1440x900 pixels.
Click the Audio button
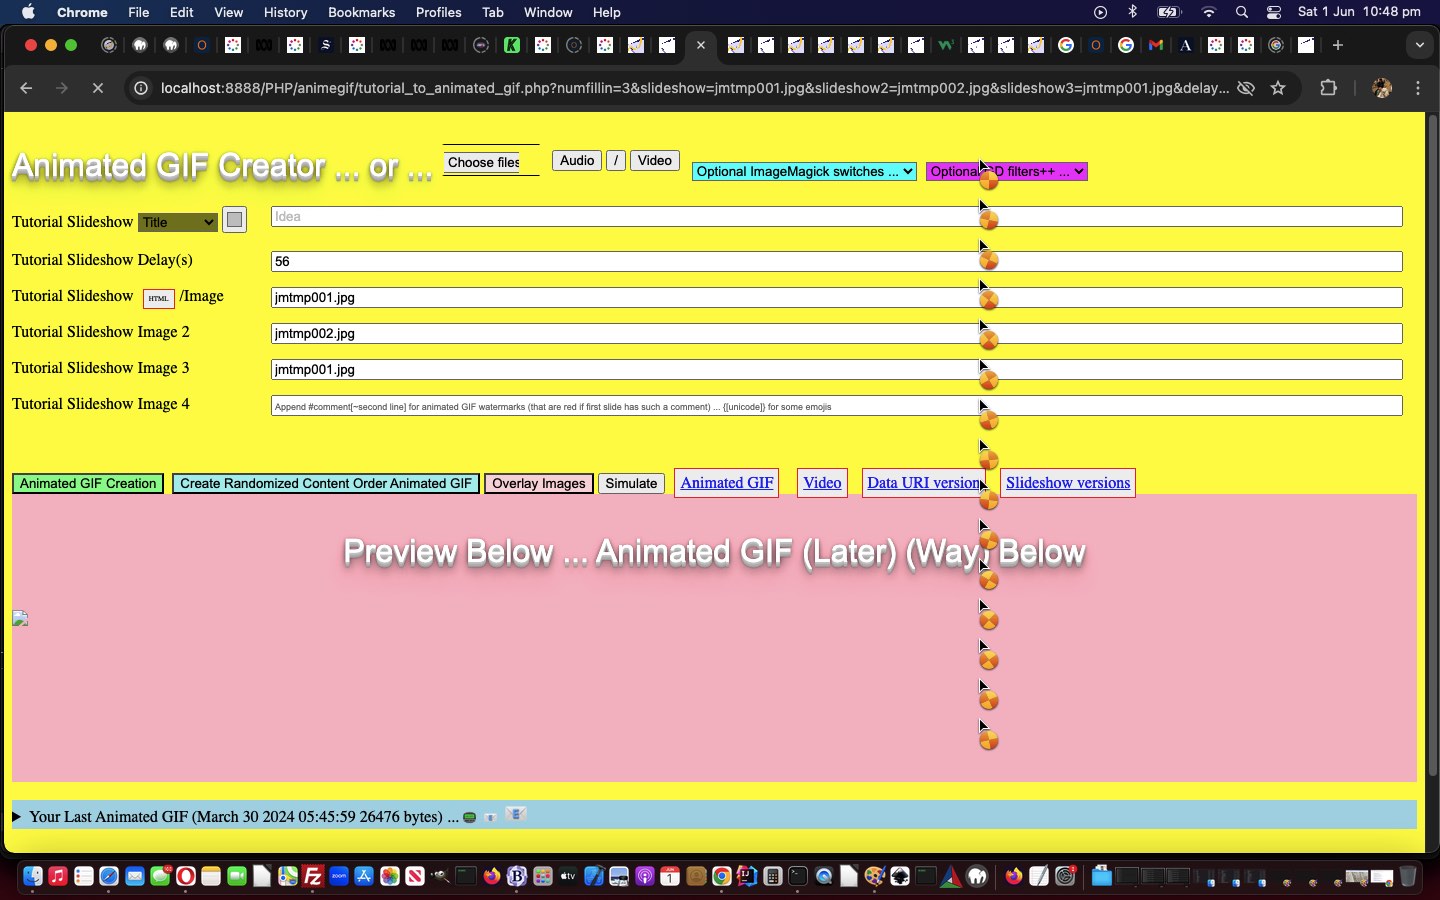(x=577, y=161)
